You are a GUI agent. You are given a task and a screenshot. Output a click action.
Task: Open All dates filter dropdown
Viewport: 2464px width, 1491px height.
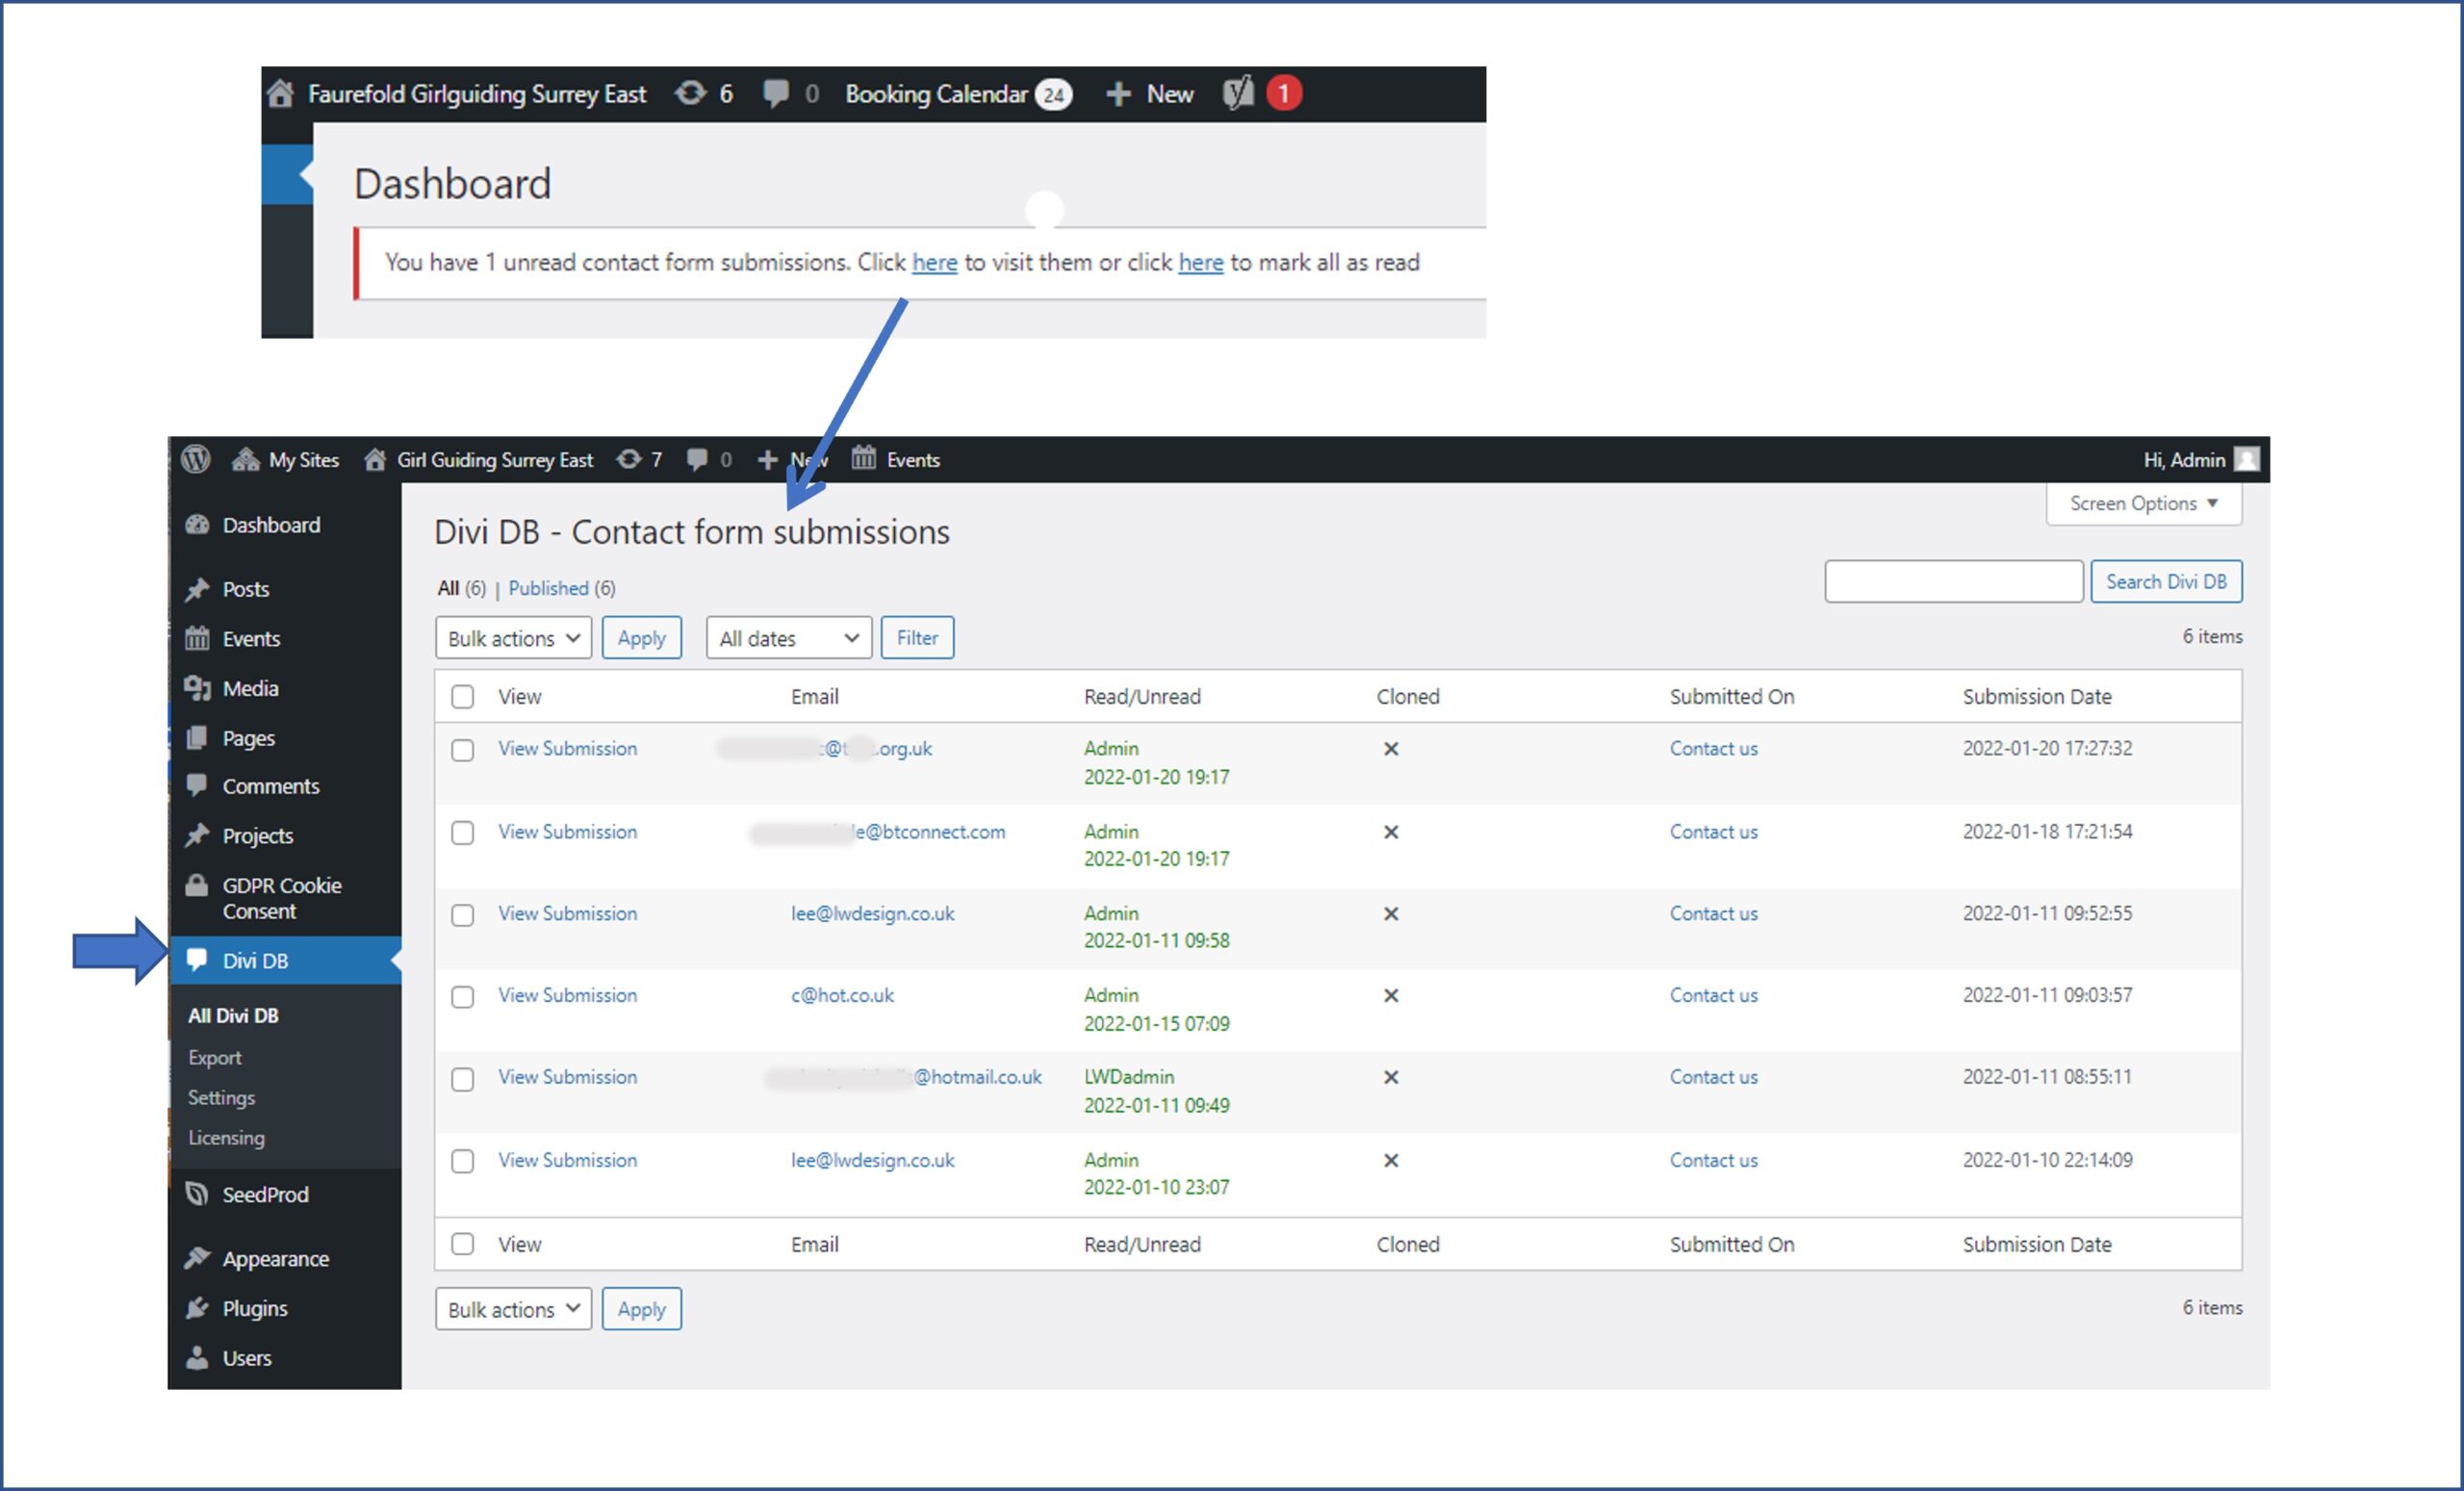(x=789, y=638)
